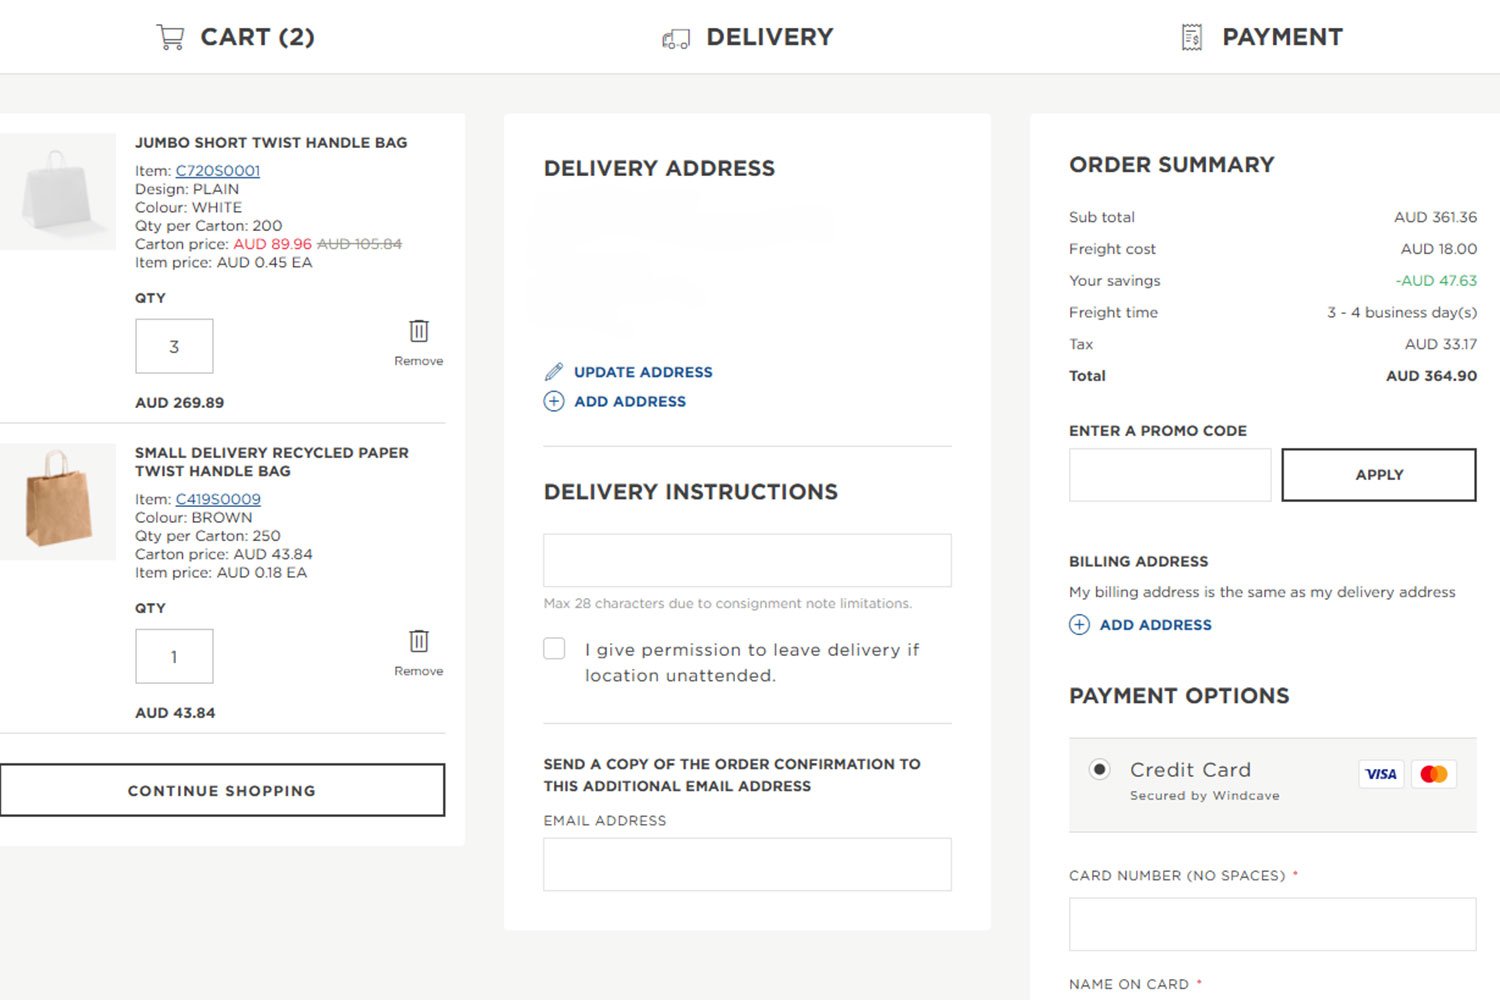Click the pencil icon to update address
This screenshot has width=1500, height=1000.
coord(554,372)
